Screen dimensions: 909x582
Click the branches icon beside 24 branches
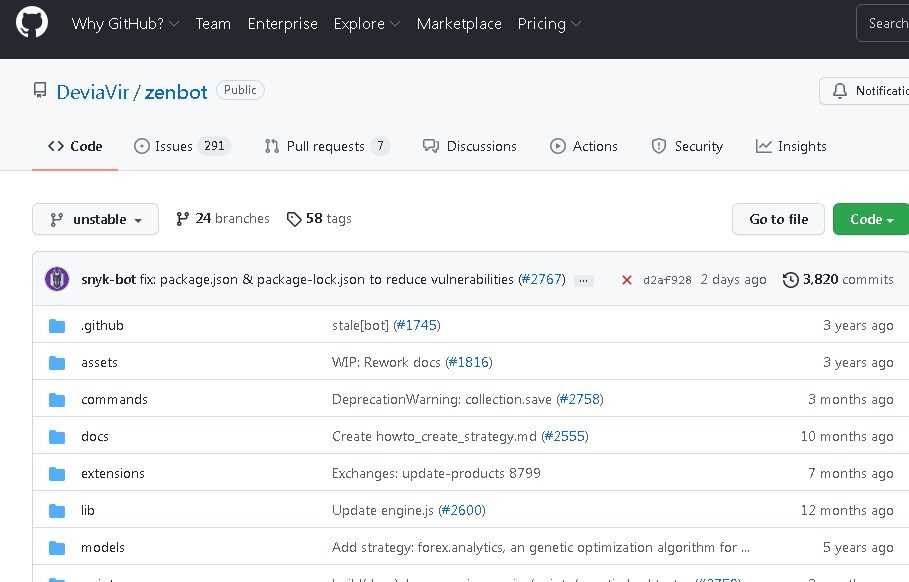click(183, 219)
